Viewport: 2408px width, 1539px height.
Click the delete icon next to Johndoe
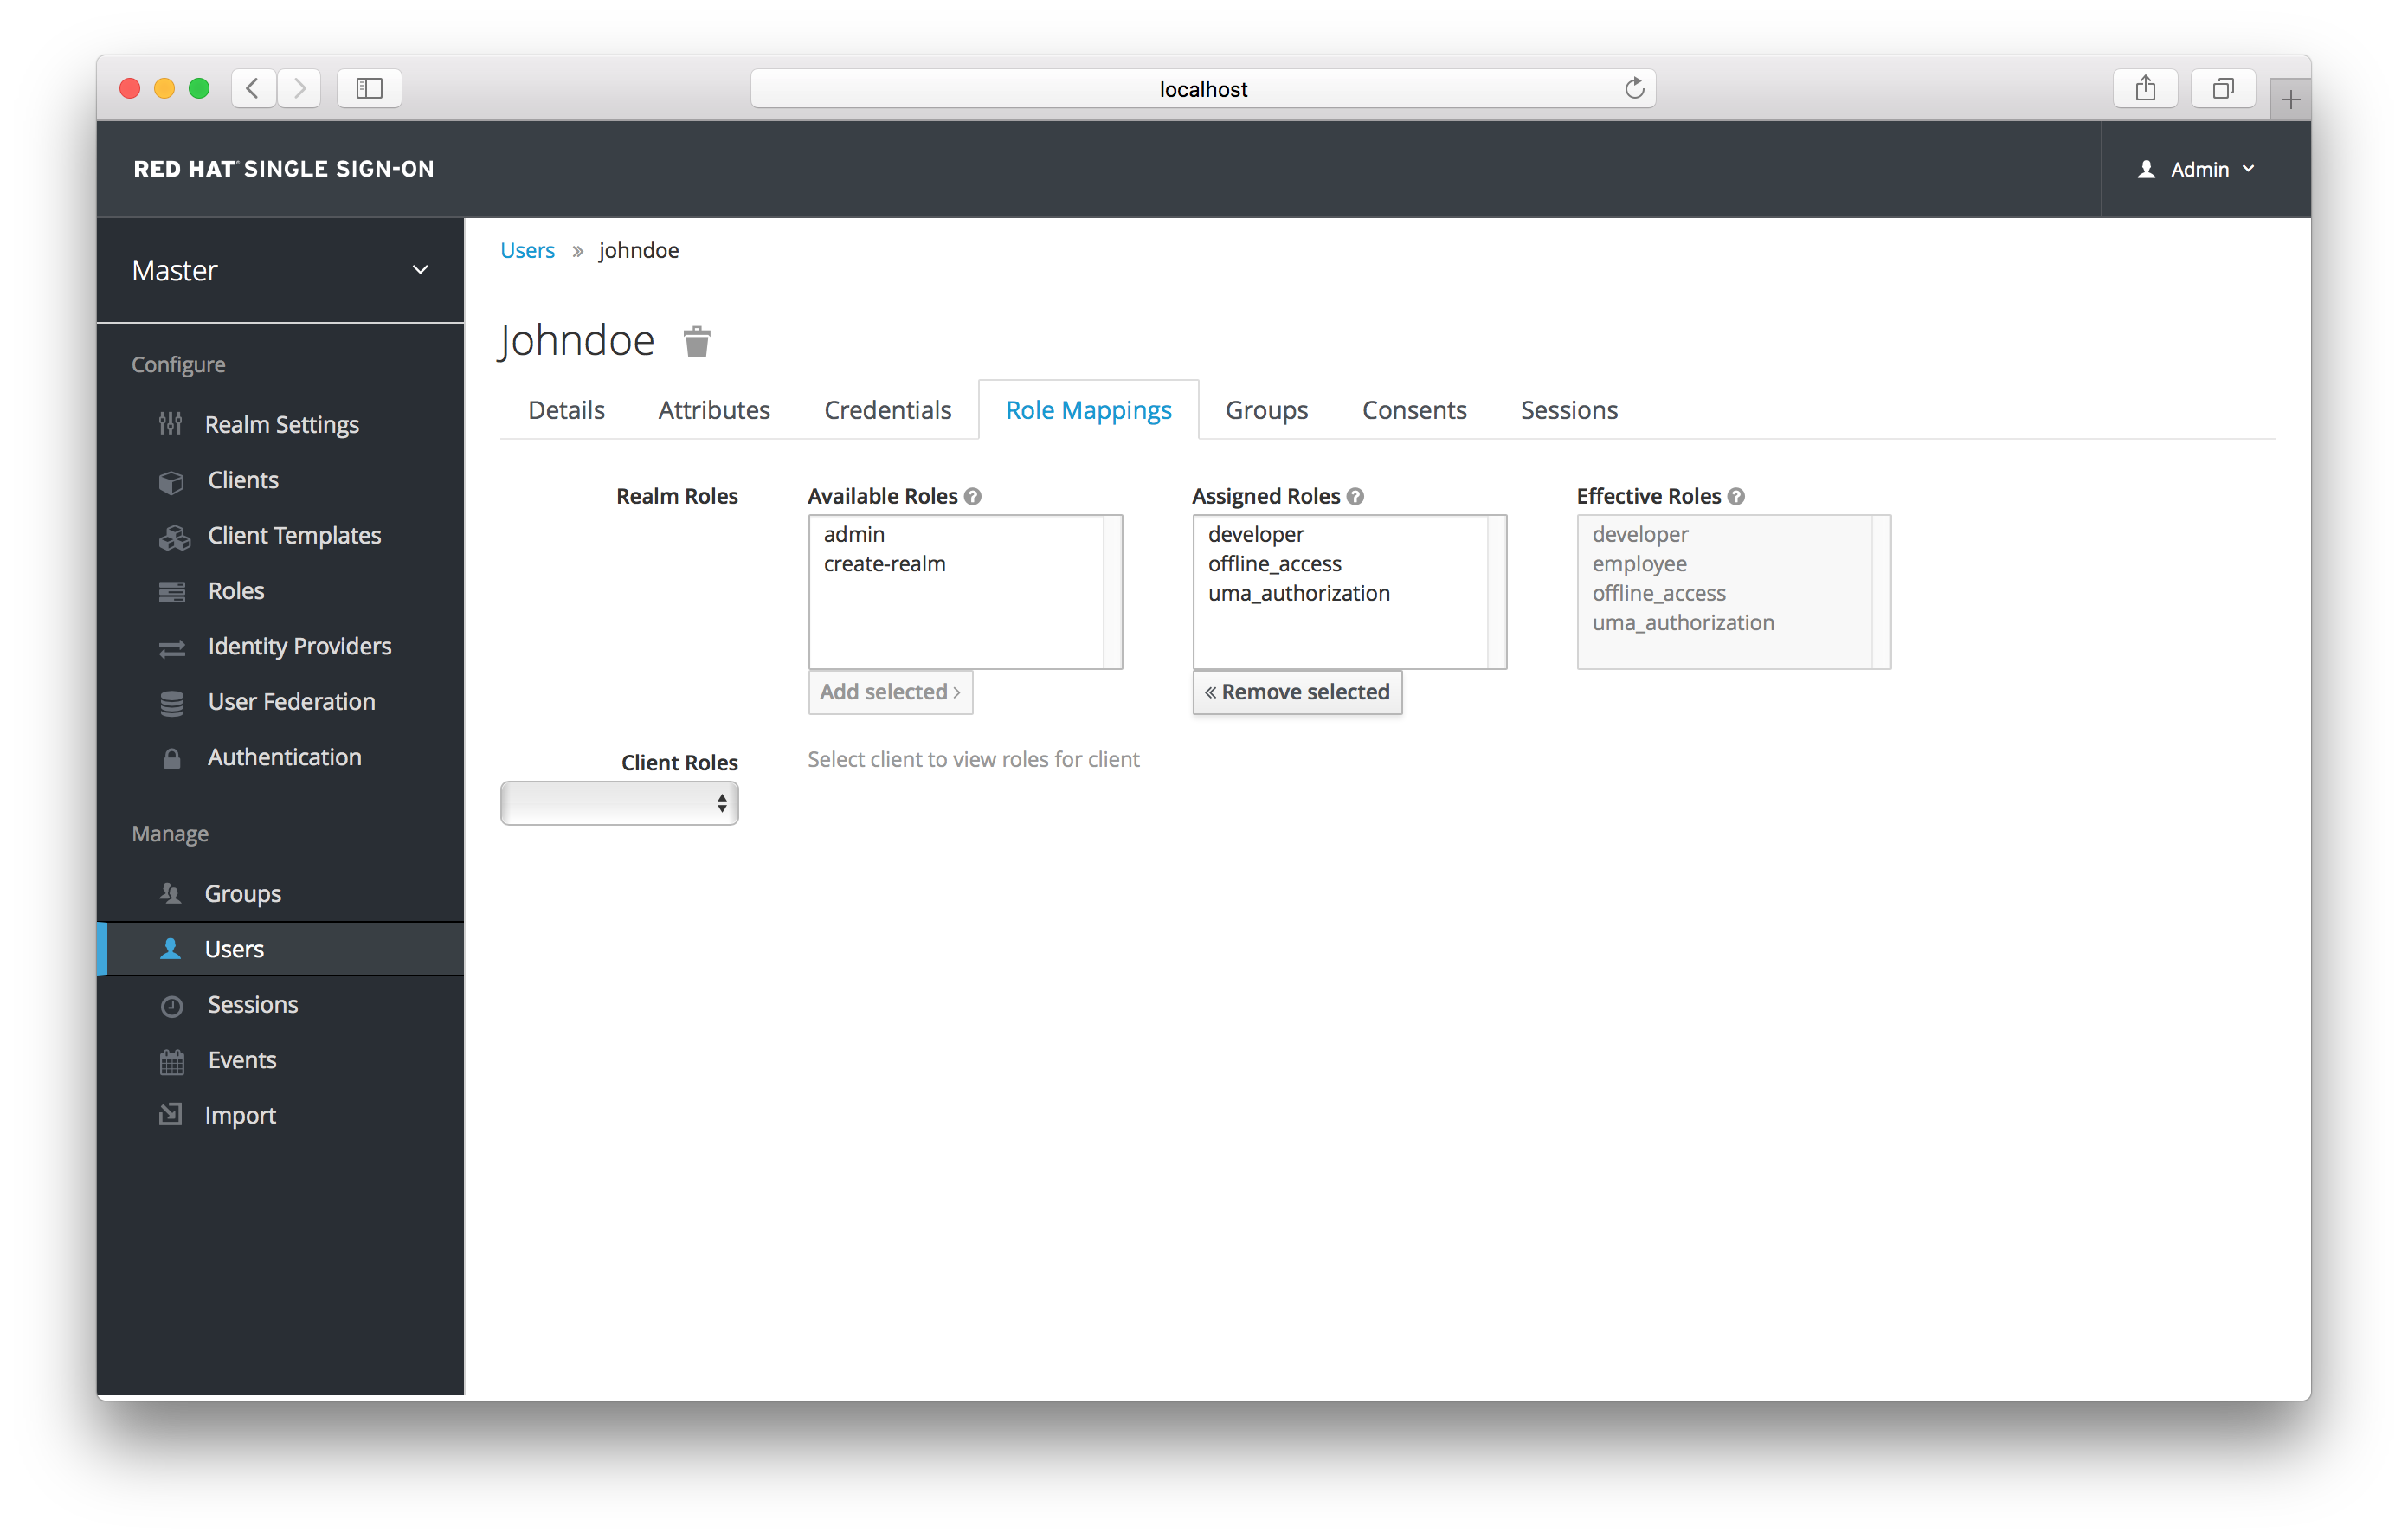697,340
